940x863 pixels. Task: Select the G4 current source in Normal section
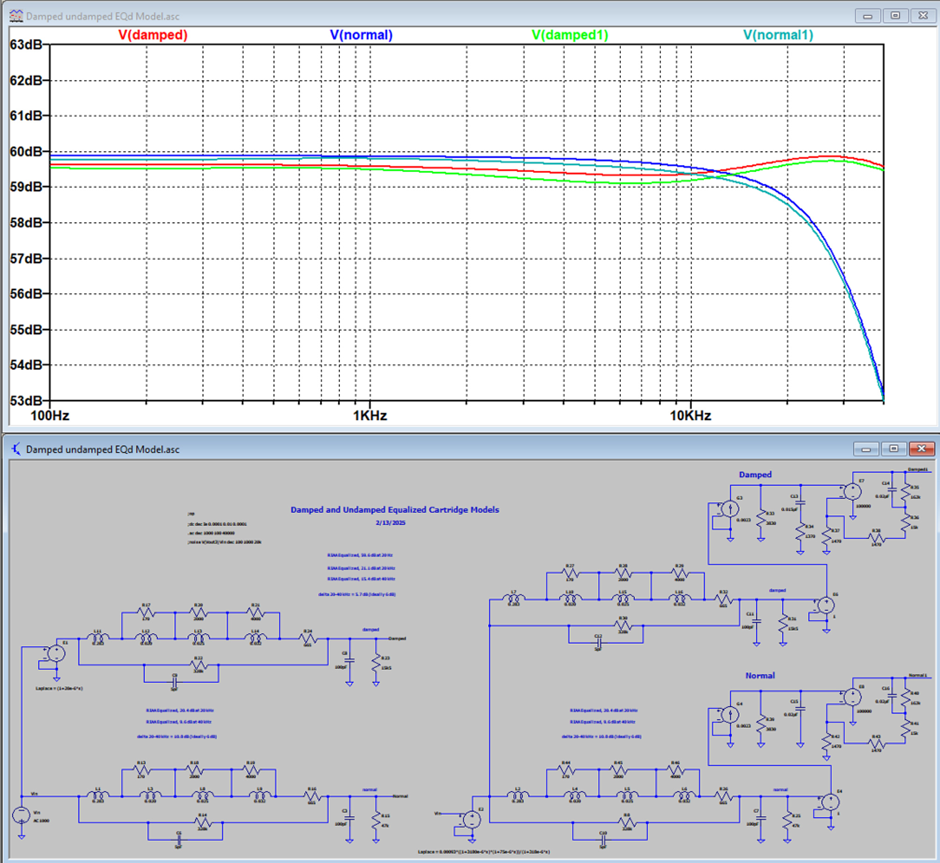730,714
